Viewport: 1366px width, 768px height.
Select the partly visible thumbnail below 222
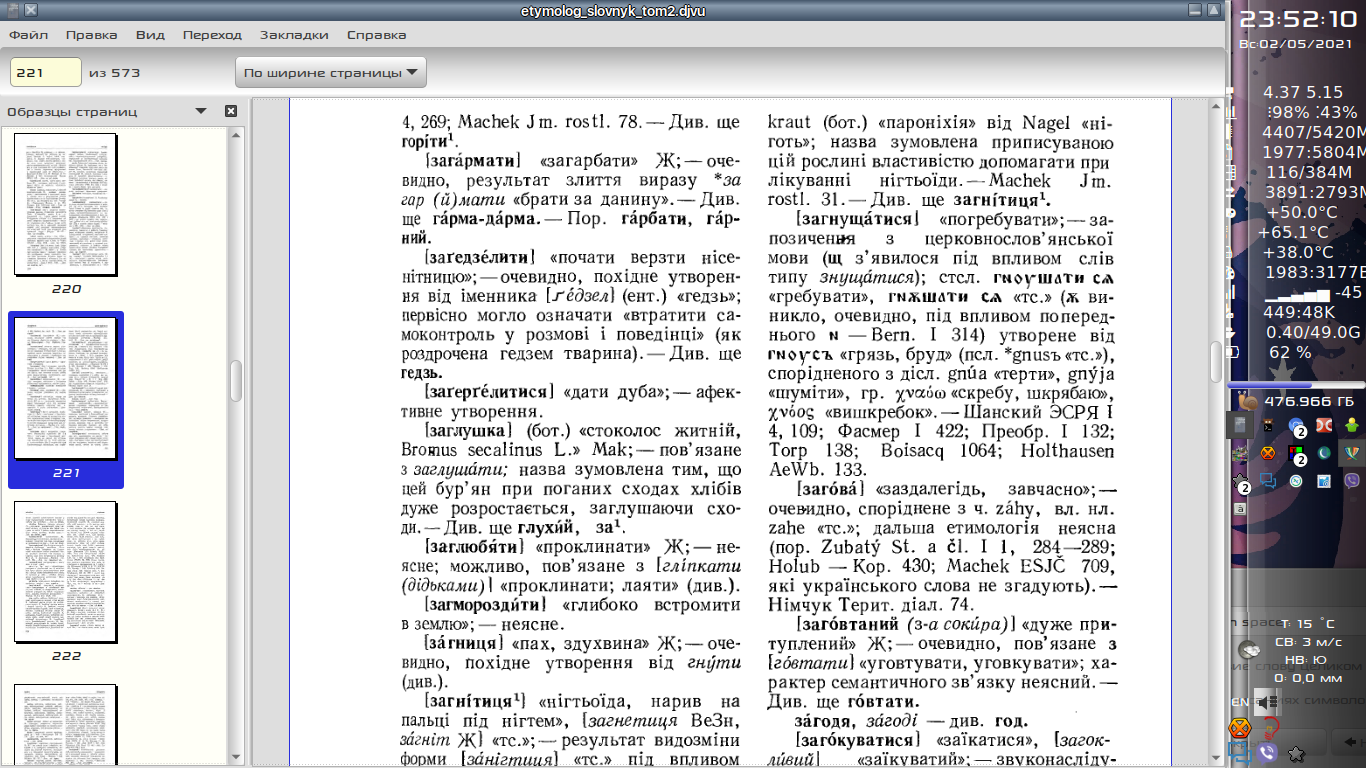(66, 724)
